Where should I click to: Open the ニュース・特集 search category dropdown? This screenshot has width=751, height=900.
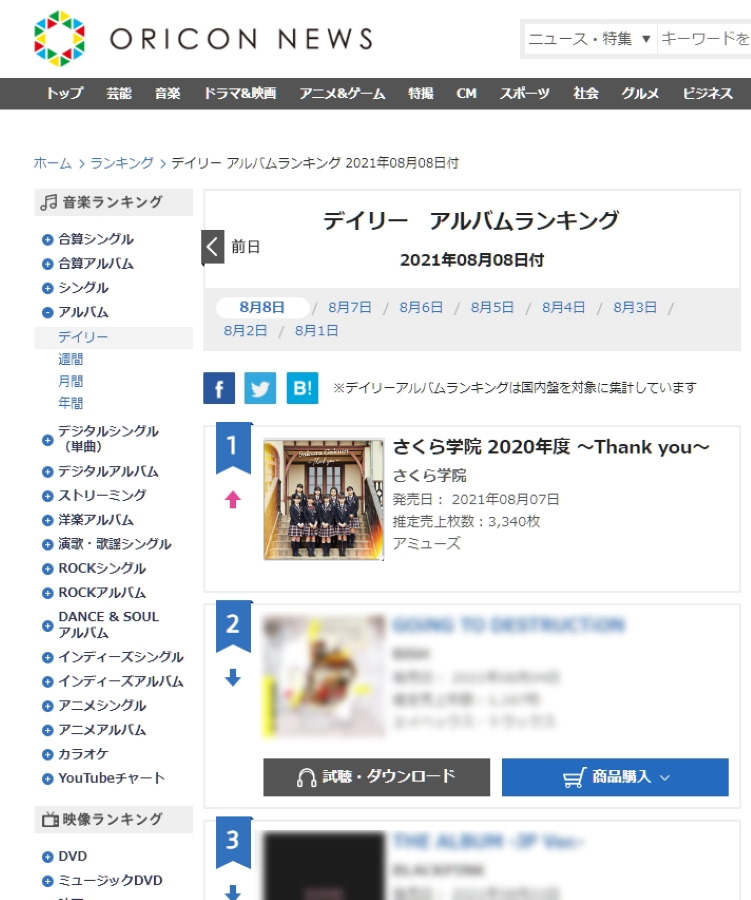point(590,38)
